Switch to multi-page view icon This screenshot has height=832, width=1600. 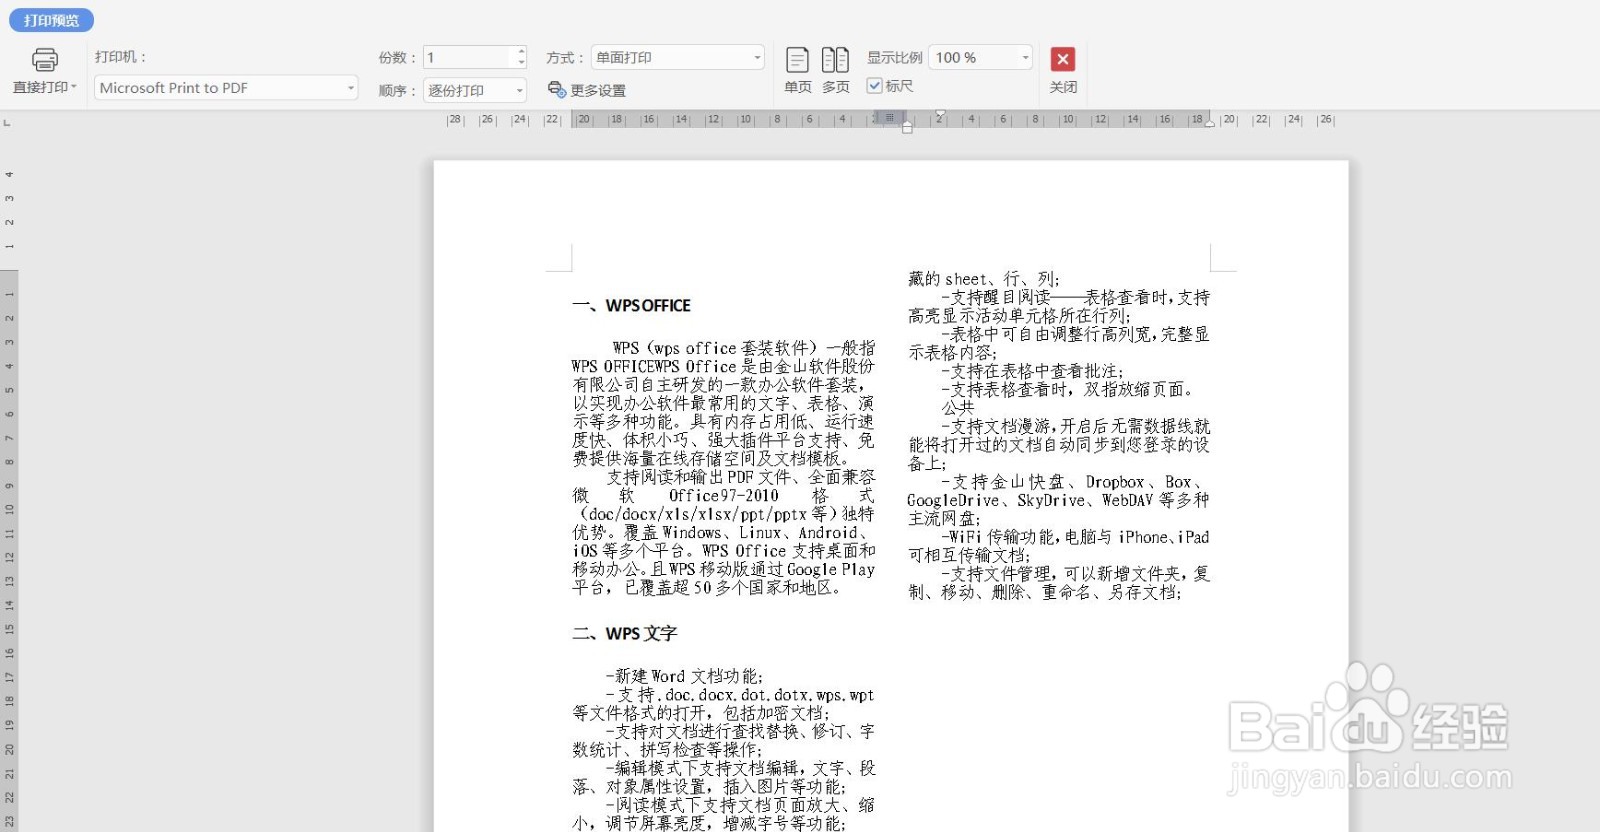click(x=835, y=60)
